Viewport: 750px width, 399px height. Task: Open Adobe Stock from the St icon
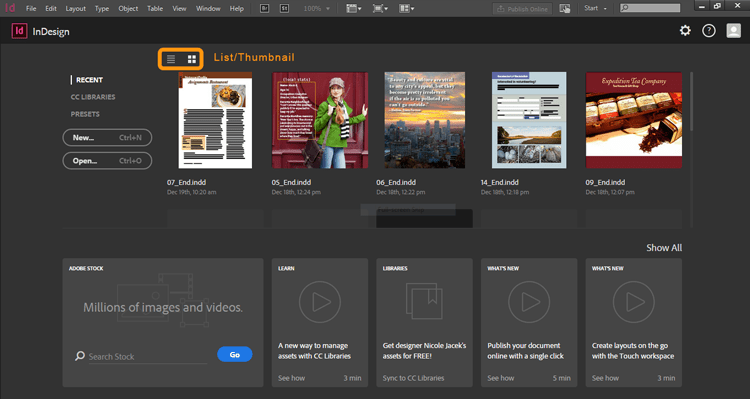pos(284,9)
